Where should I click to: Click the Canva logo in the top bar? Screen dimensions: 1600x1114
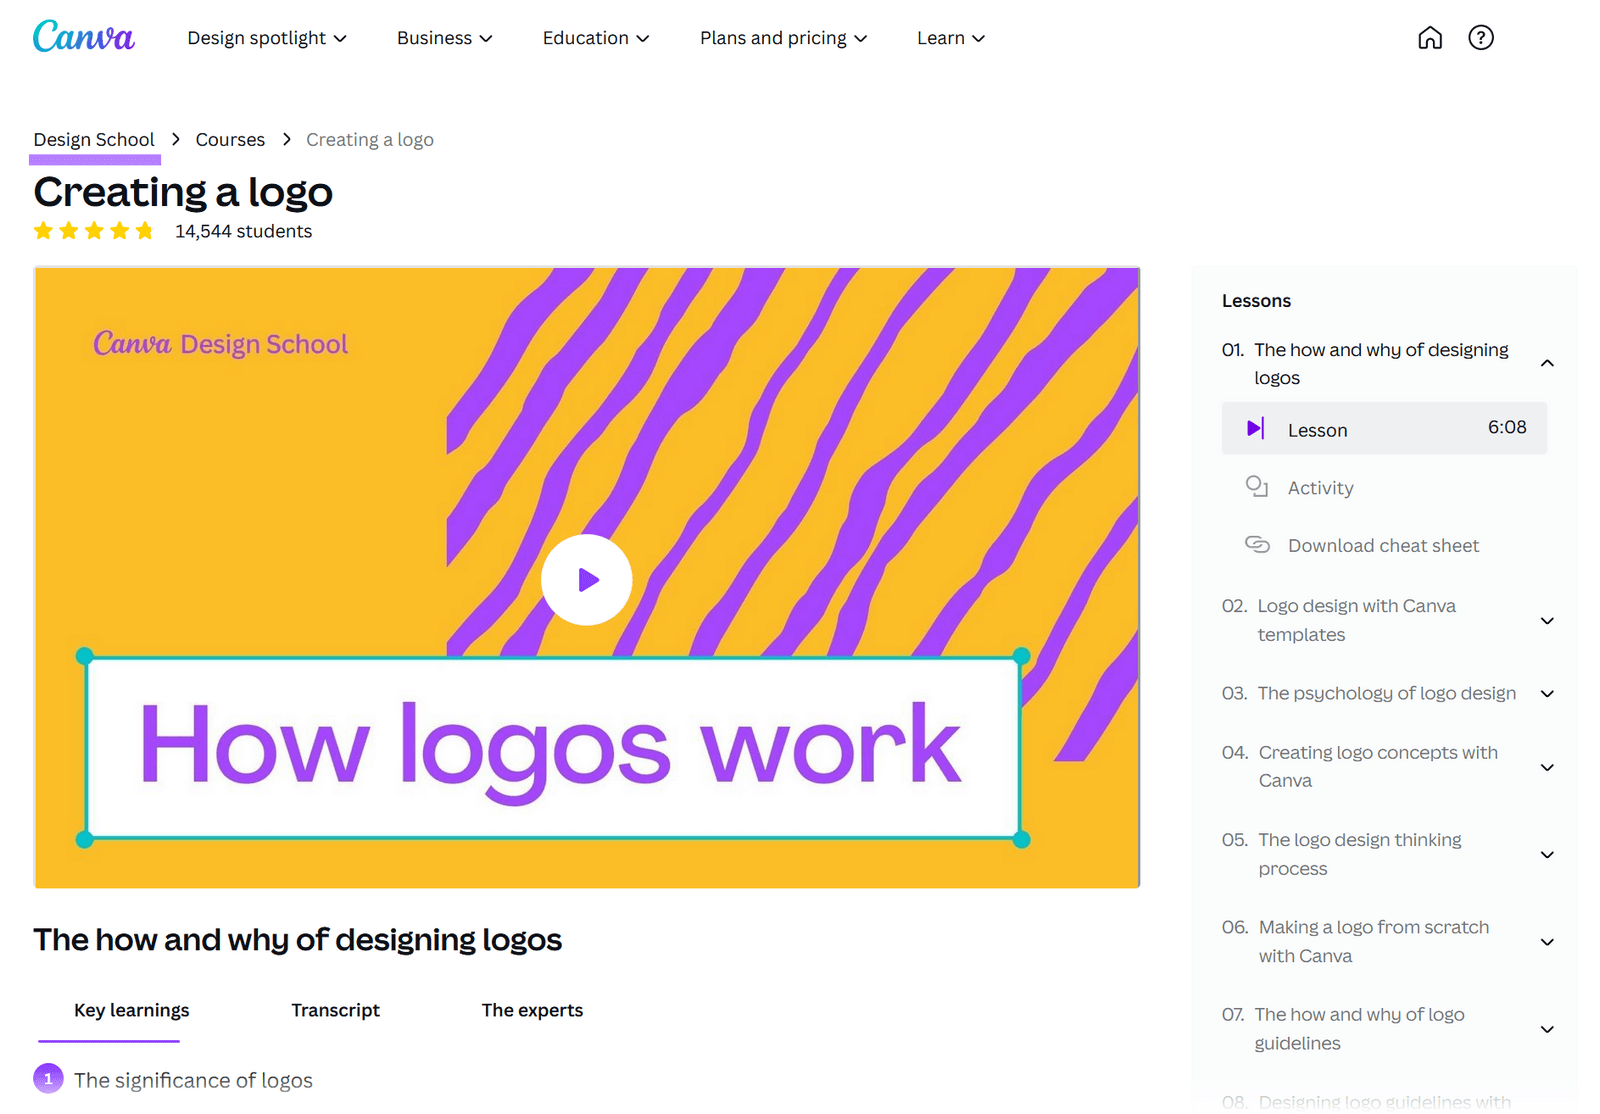pos(83,37)
